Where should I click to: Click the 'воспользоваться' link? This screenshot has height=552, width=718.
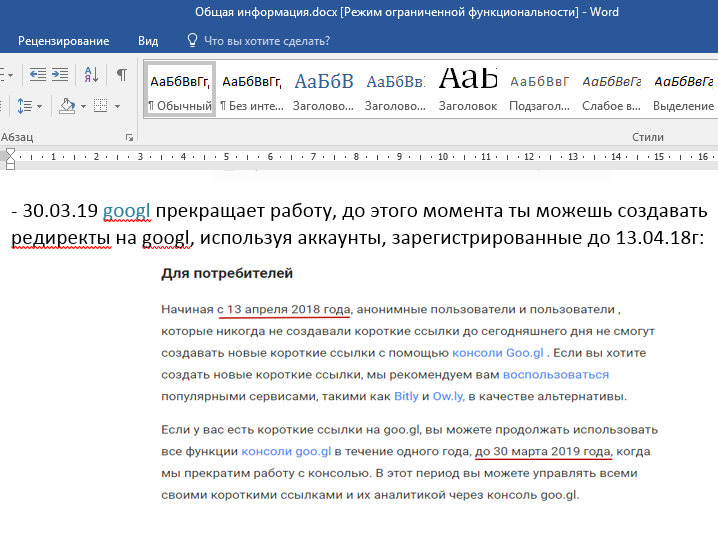(556, 375)
